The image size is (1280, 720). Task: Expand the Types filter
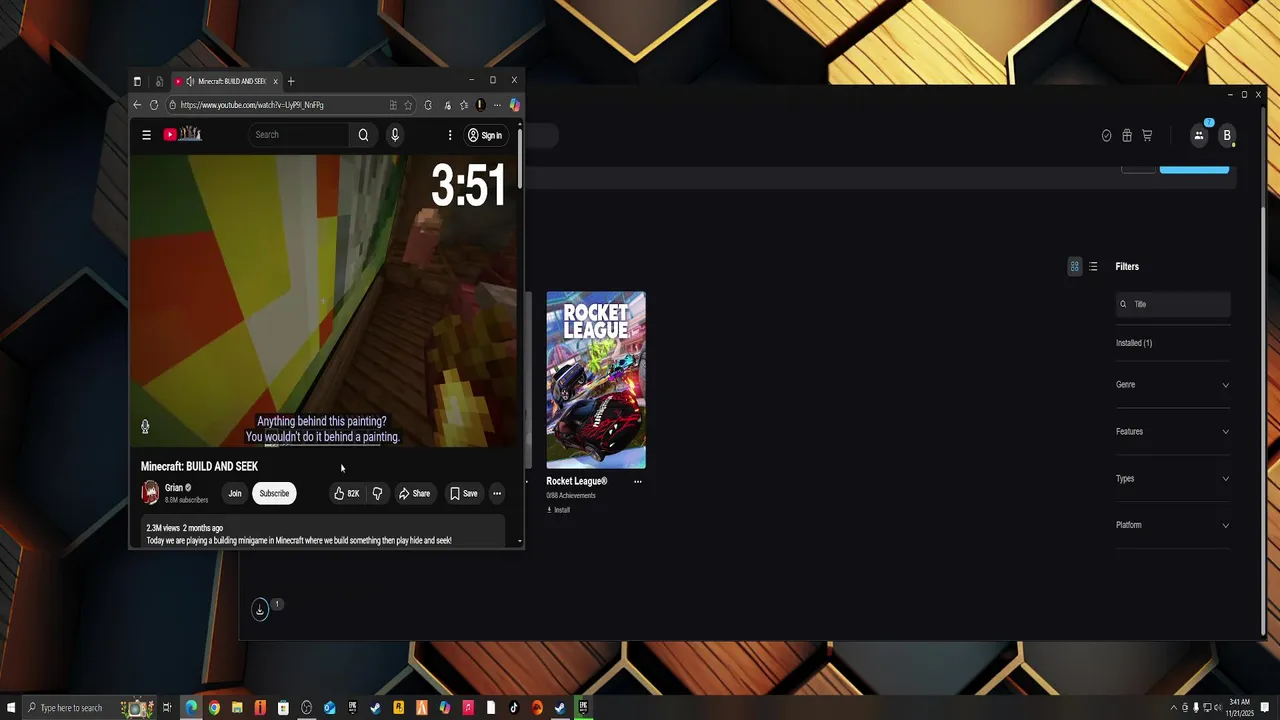coord(1173,479)
